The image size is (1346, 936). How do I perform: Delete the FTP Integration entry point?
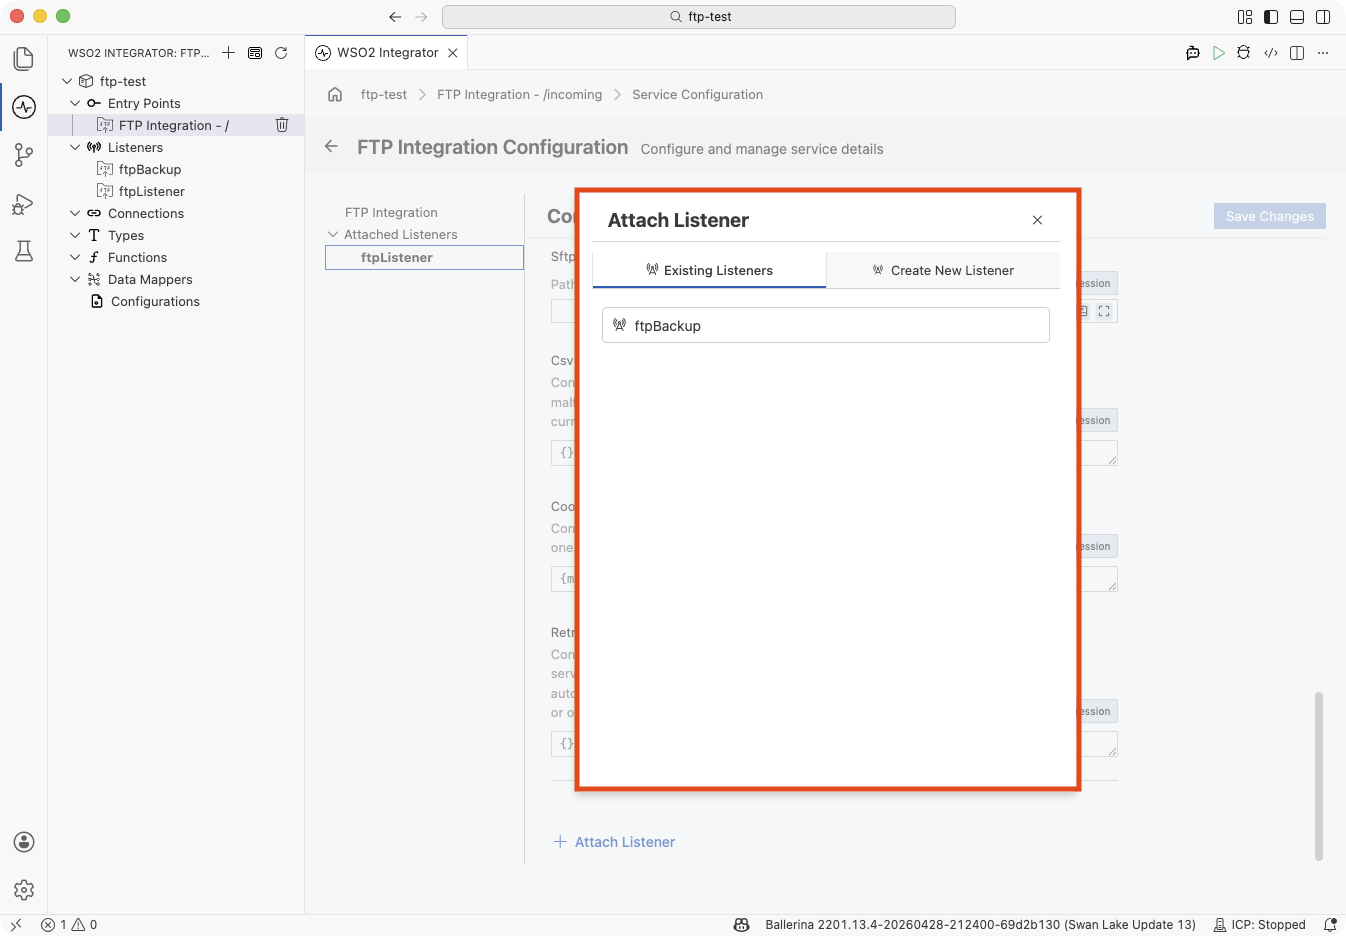[282, 125]
